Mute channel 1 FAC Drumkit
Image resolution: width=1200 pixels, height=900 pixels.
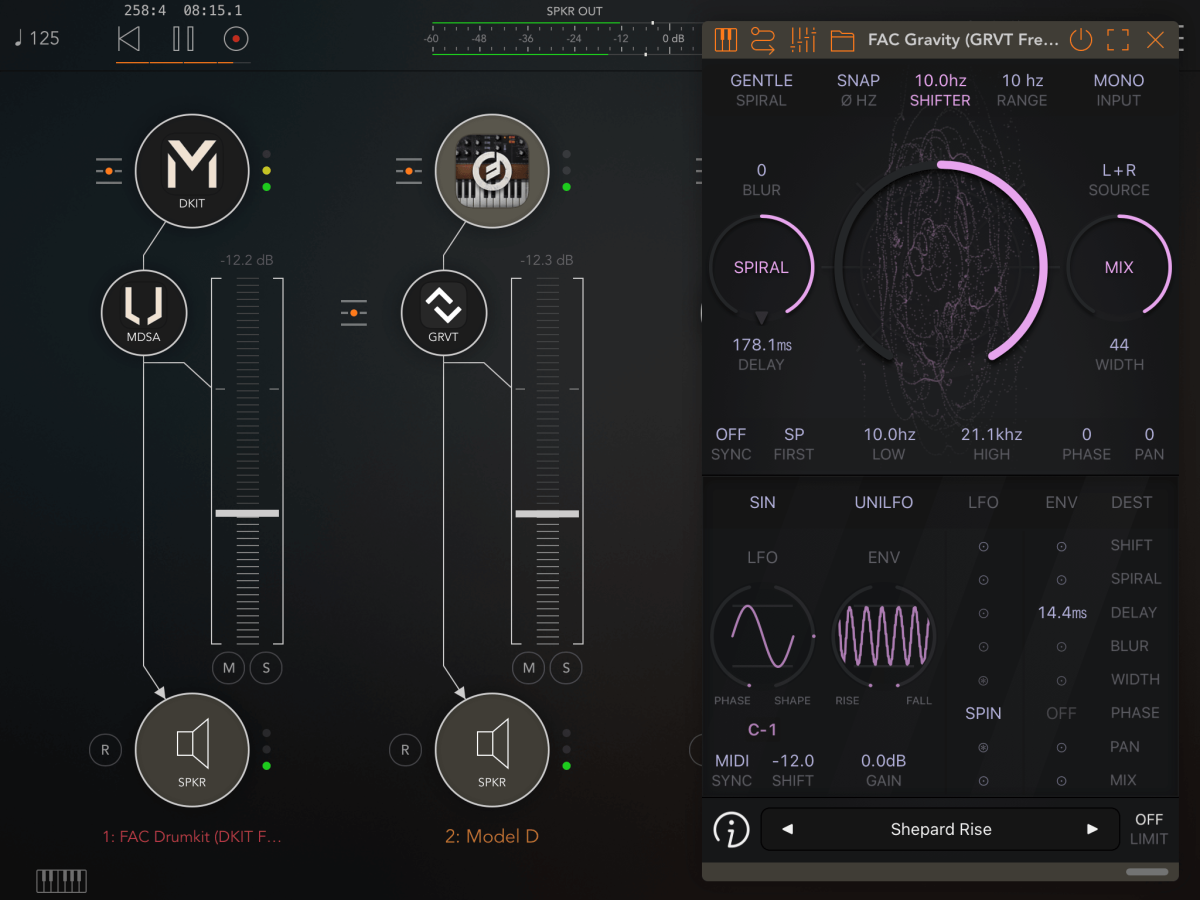[x=229, y=668]
